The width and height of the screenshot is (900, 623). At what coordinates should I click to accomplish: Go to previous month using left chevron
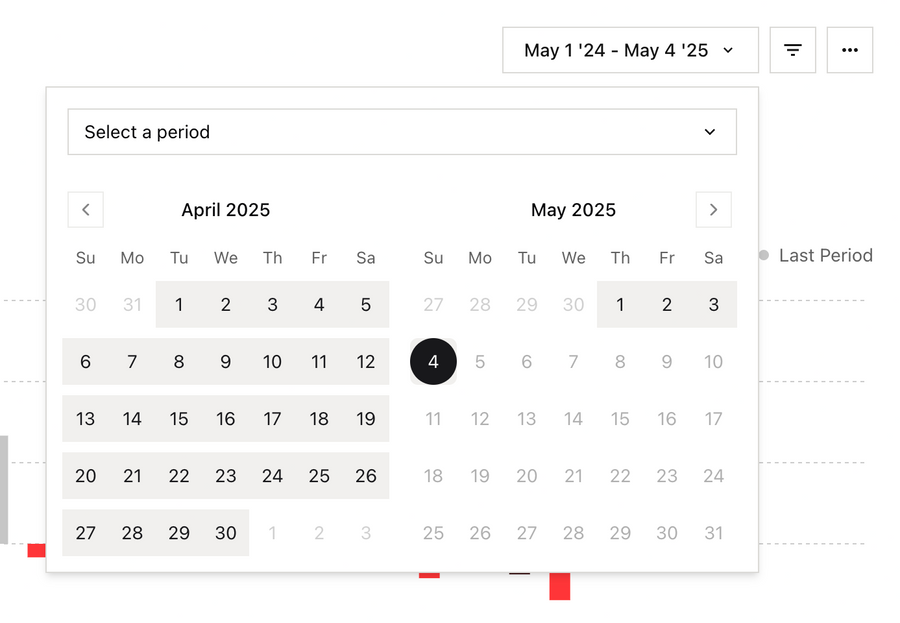coord(85,209)
